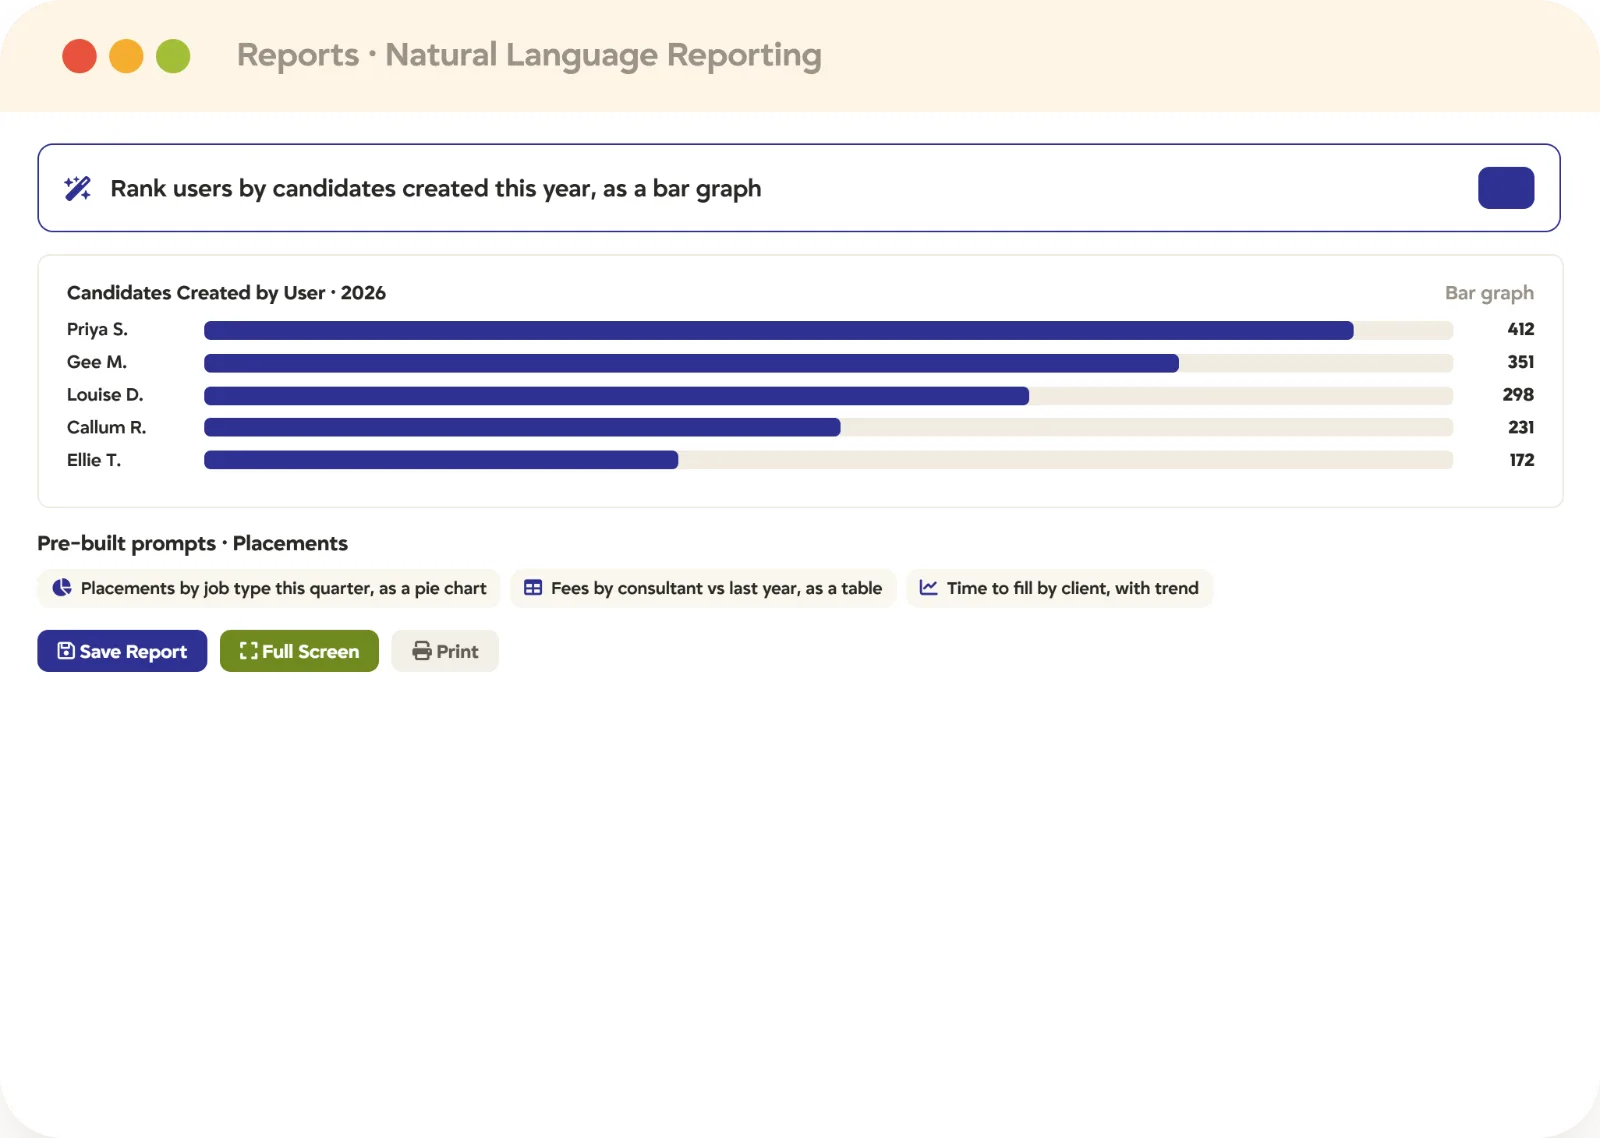Click the value 351

click(1521, 362)
